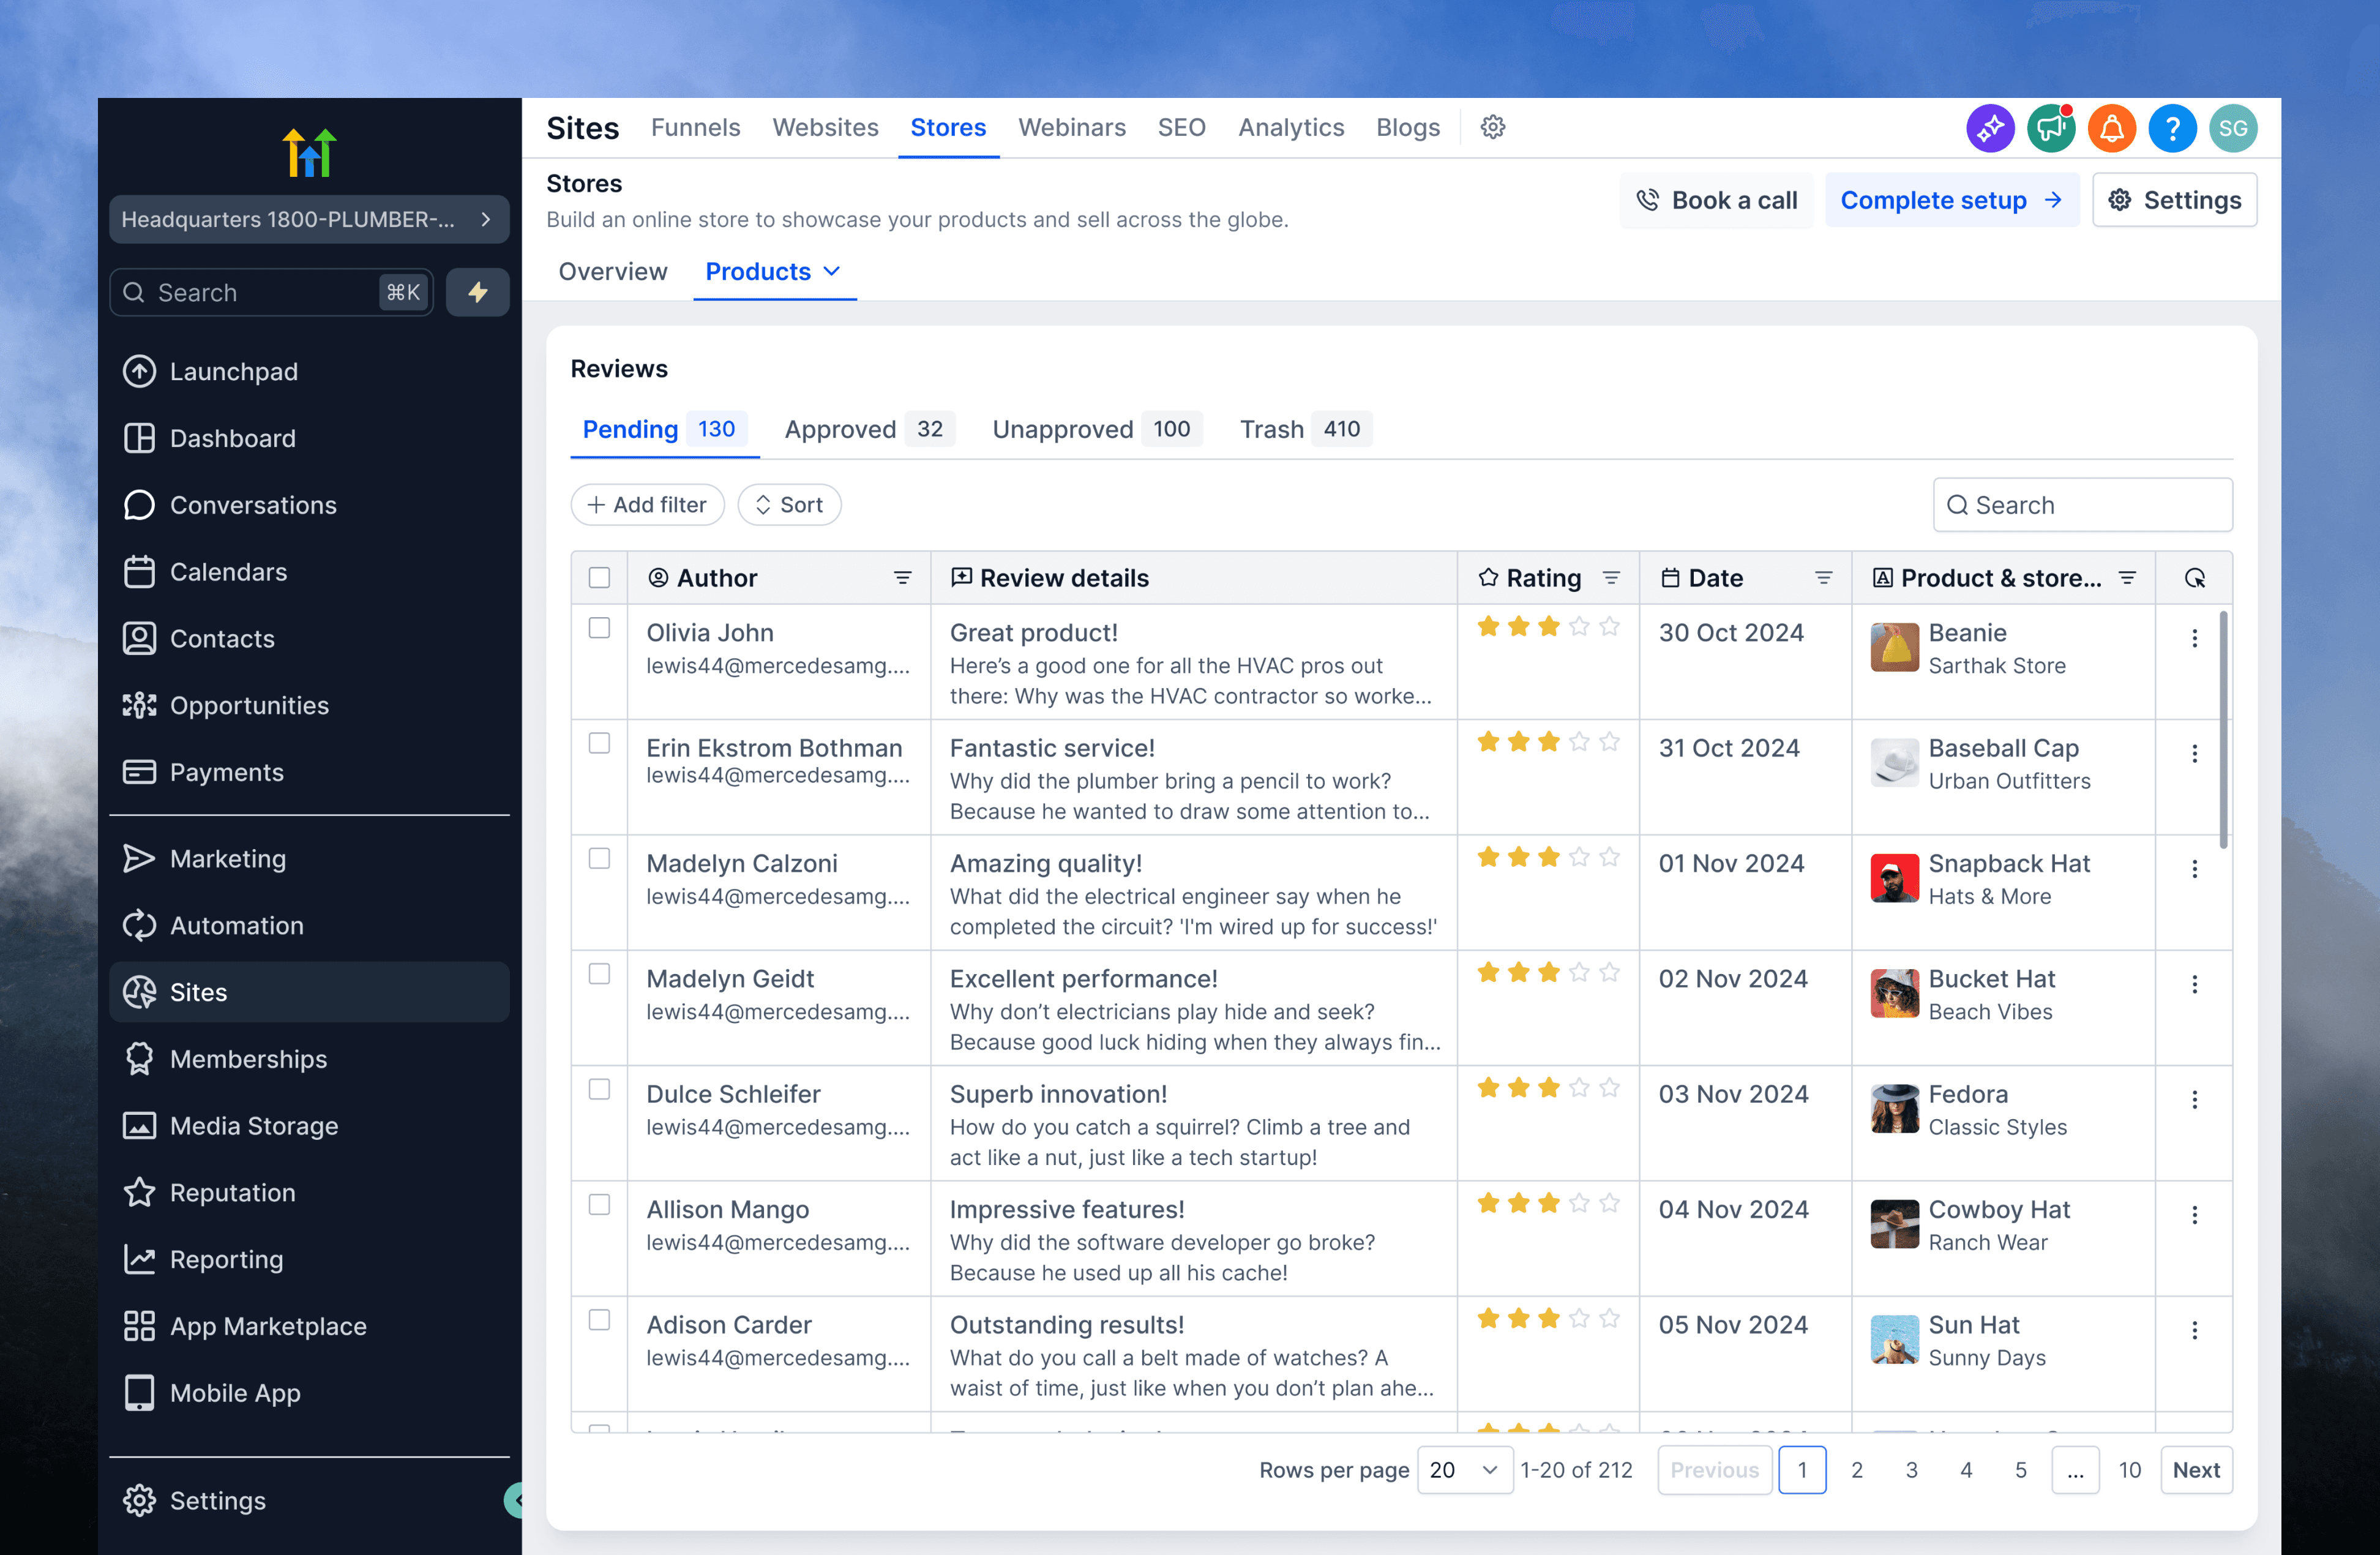Select the Dulce Schleifer review checkbox
Image resolution: width=2380 pixels, height=1555 pixels.
pos(599,1089)
